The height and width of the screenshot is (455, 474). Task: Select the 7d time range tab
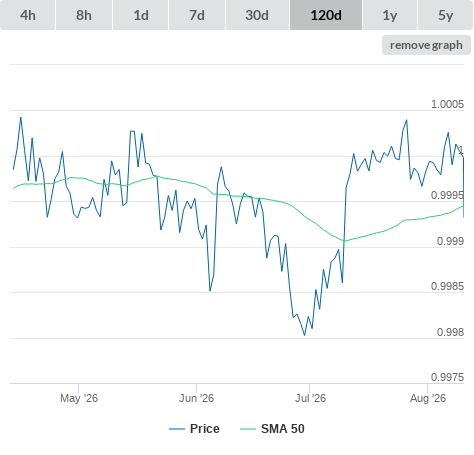click(x=197, y=15)
